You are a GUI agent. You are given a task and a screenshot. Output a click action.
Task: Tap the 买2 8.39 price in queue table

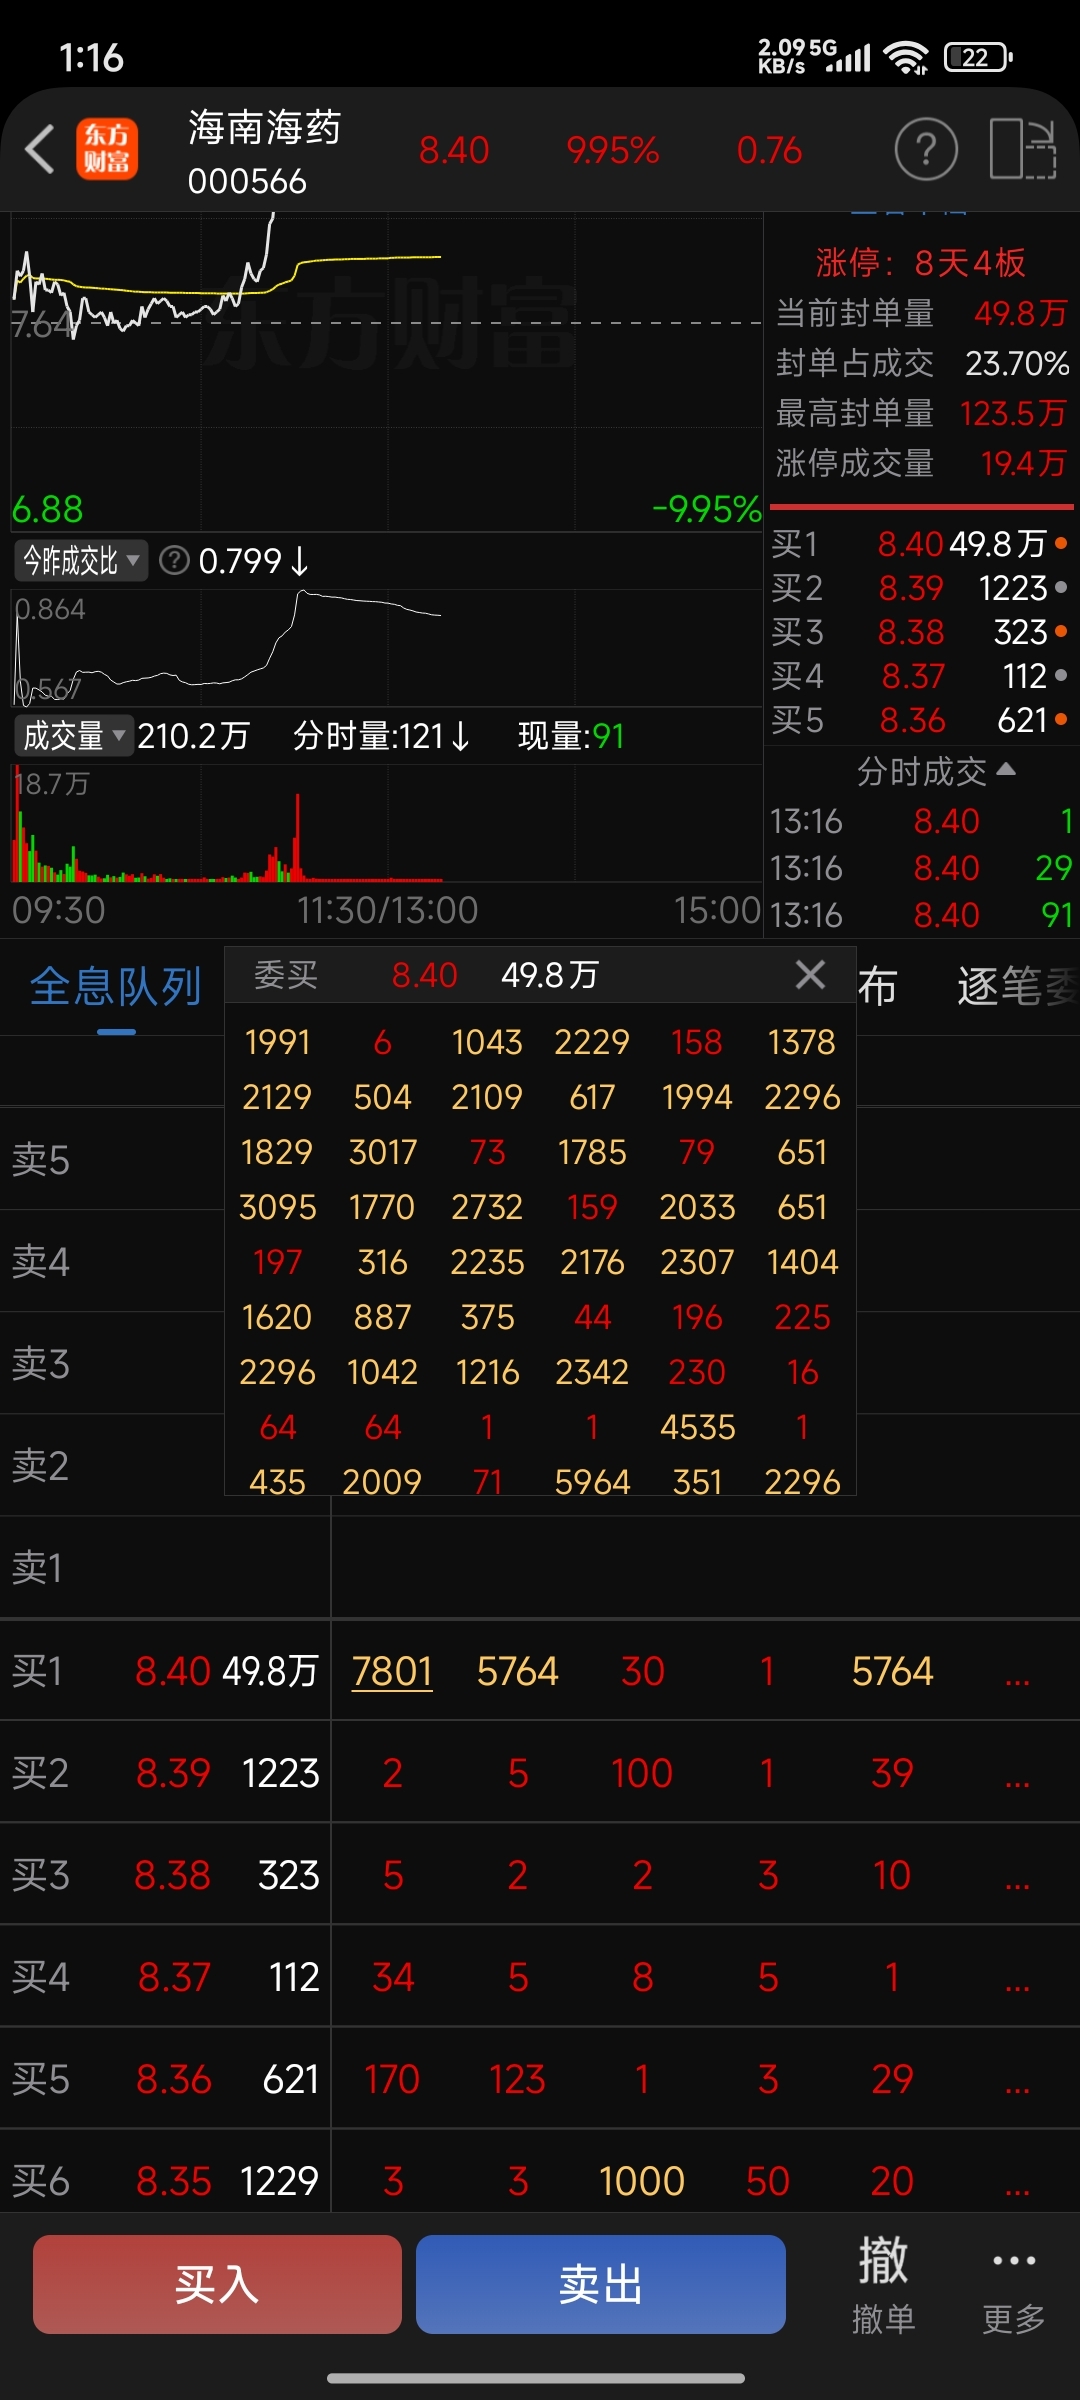(x=173, y=1774)
